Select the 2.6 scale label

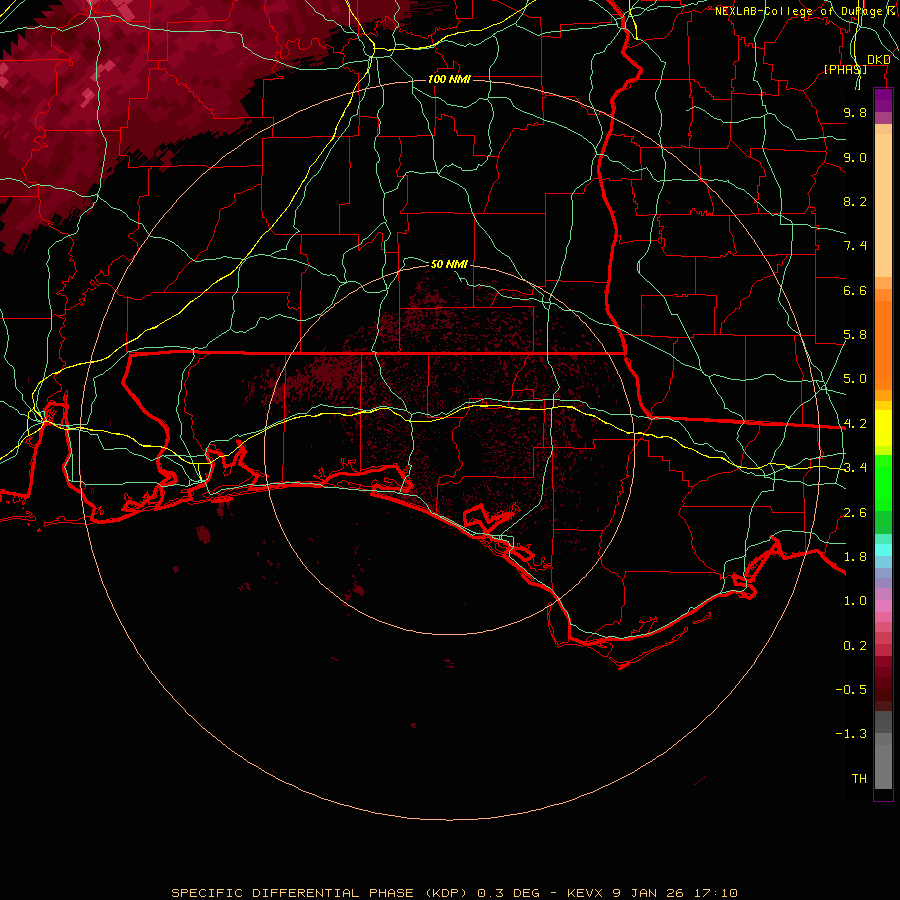(855, 513)
